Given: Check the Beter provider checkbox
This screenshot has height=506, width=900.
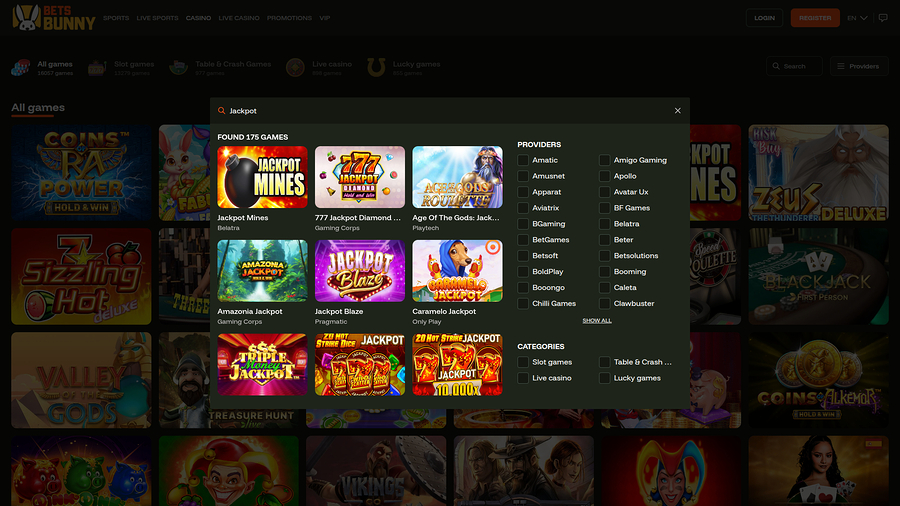Looking at the screenshot, I should coord(604,240).
